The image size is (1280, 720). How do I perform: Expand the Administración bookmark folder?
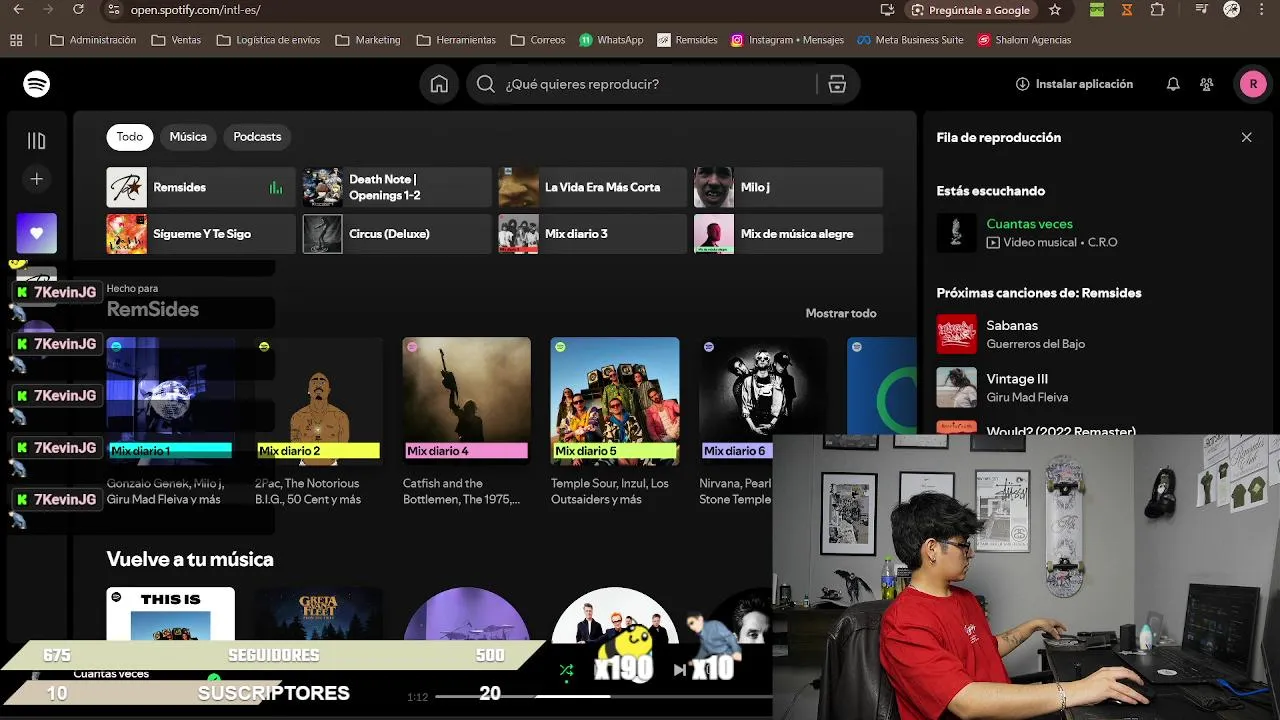[x=93, y=40]
